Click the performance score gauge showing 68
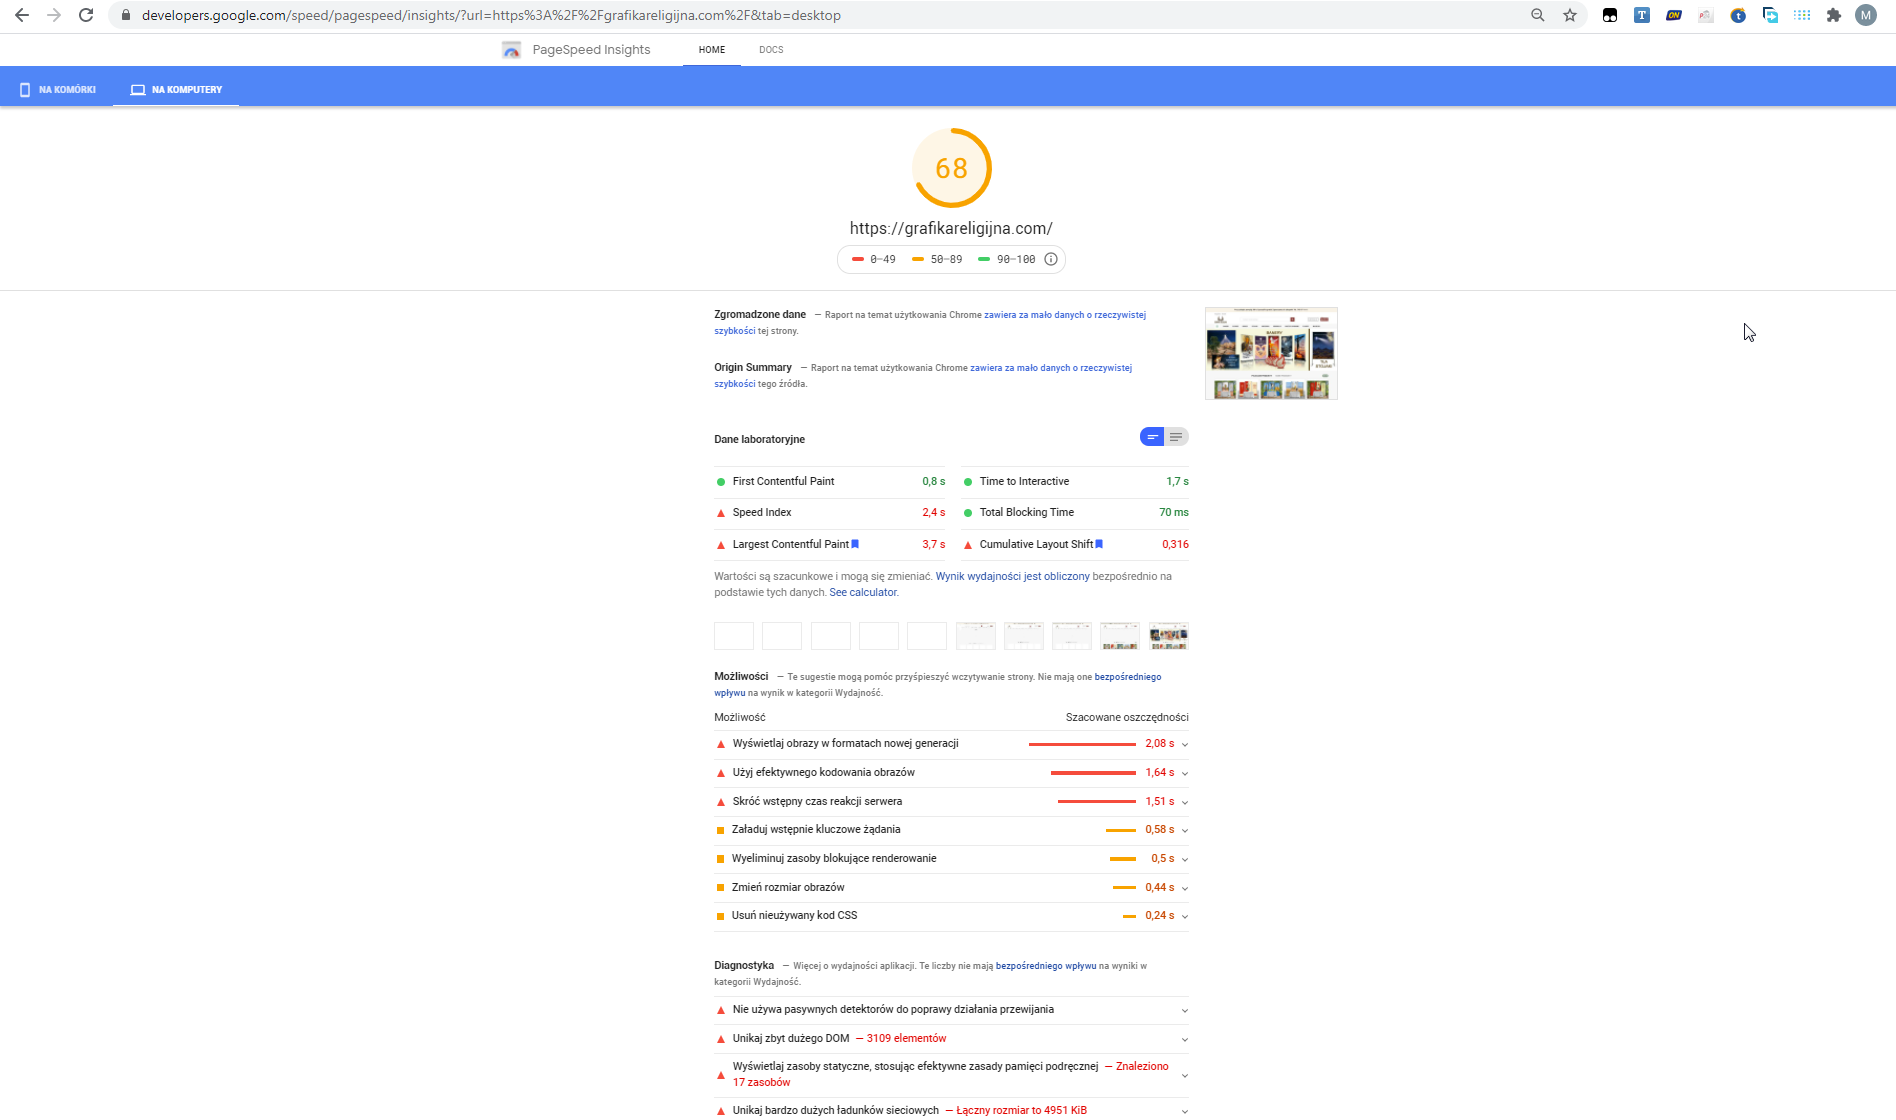The image size is (1896, 1120). [951, 168]
